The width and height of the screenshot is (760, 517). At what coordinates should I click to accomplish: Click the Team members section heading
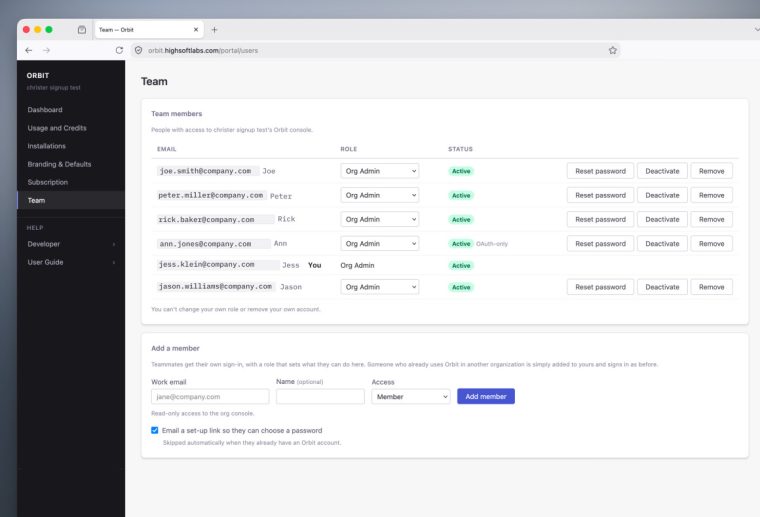[x=176, y=114]
